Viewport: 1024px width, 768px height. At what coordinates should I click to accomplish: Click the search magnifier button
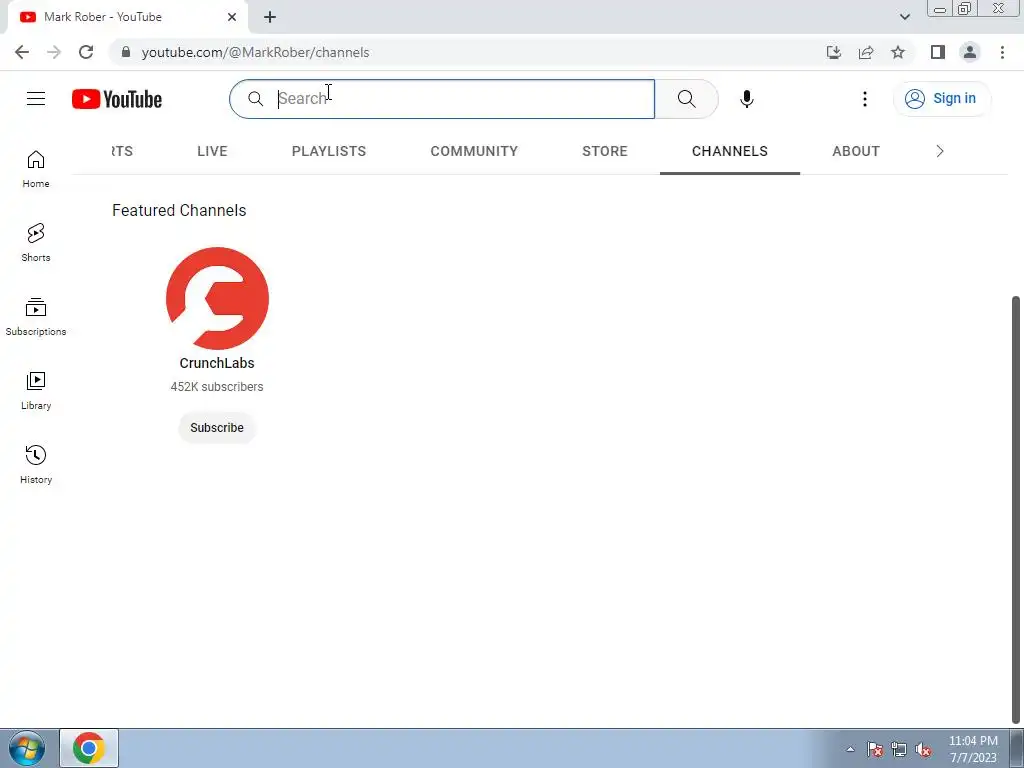pos(686,99)
